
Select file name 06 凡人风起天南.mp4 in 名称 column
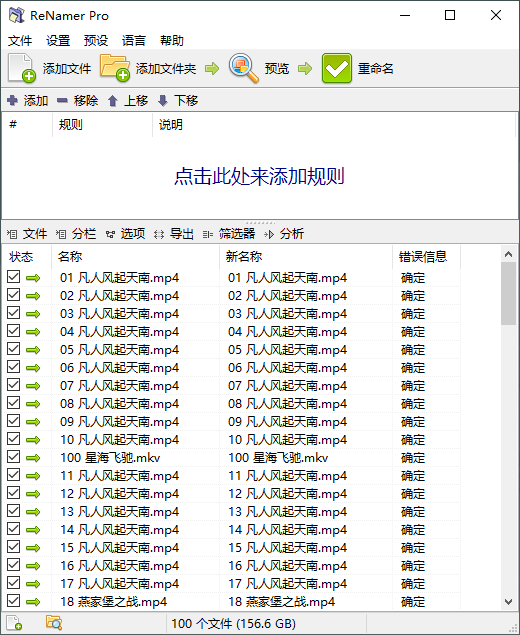[x=119, y=368]
